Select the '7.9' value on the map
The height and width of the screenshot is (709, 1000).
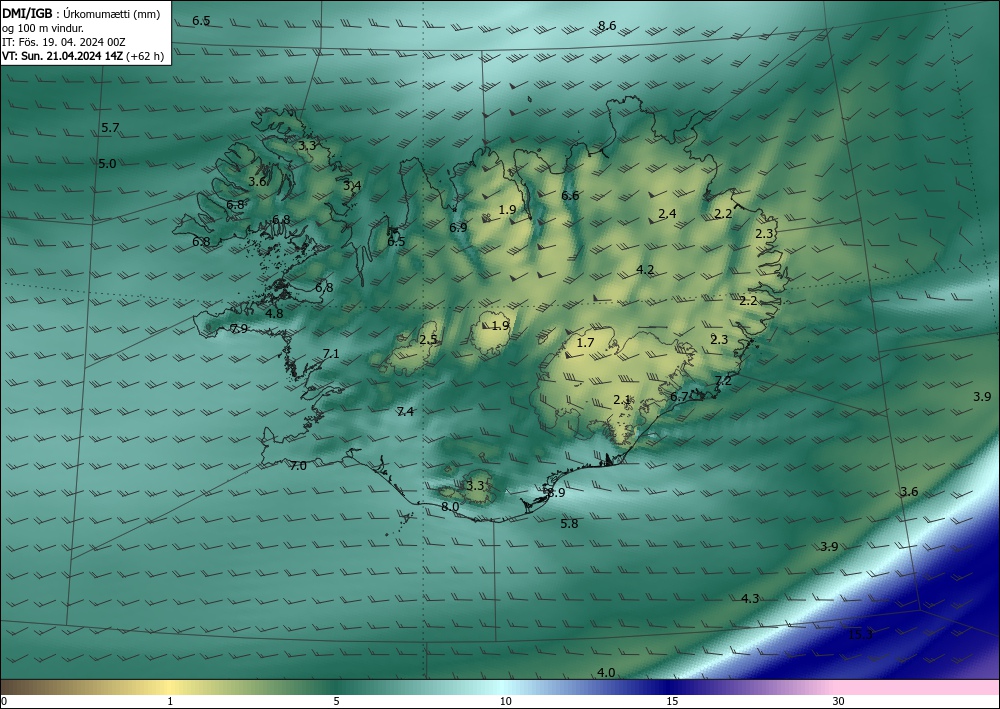239,329
